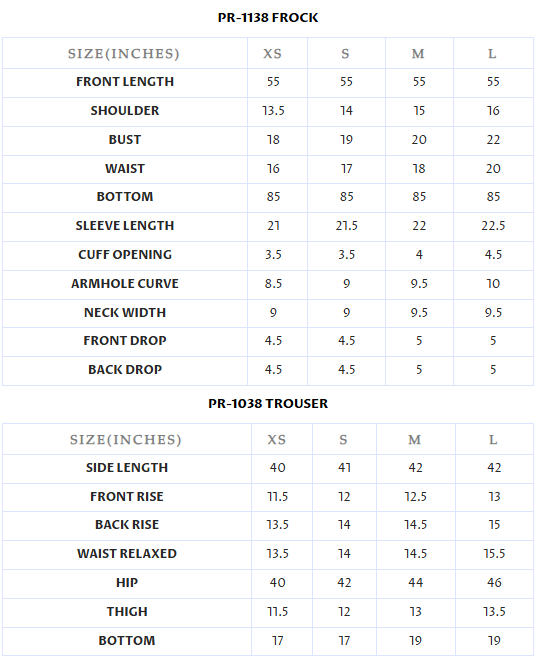Screen dimensions: 540x661
Task: Click the CUFF OPENING row label
Action: (125, 255)
